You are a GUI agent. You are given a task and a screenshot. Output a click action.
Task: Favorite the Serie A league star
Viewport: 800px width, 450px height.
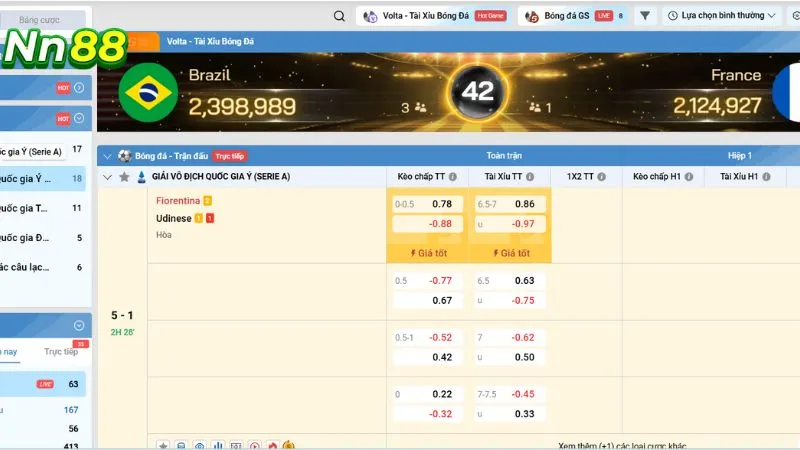[124, 177]
